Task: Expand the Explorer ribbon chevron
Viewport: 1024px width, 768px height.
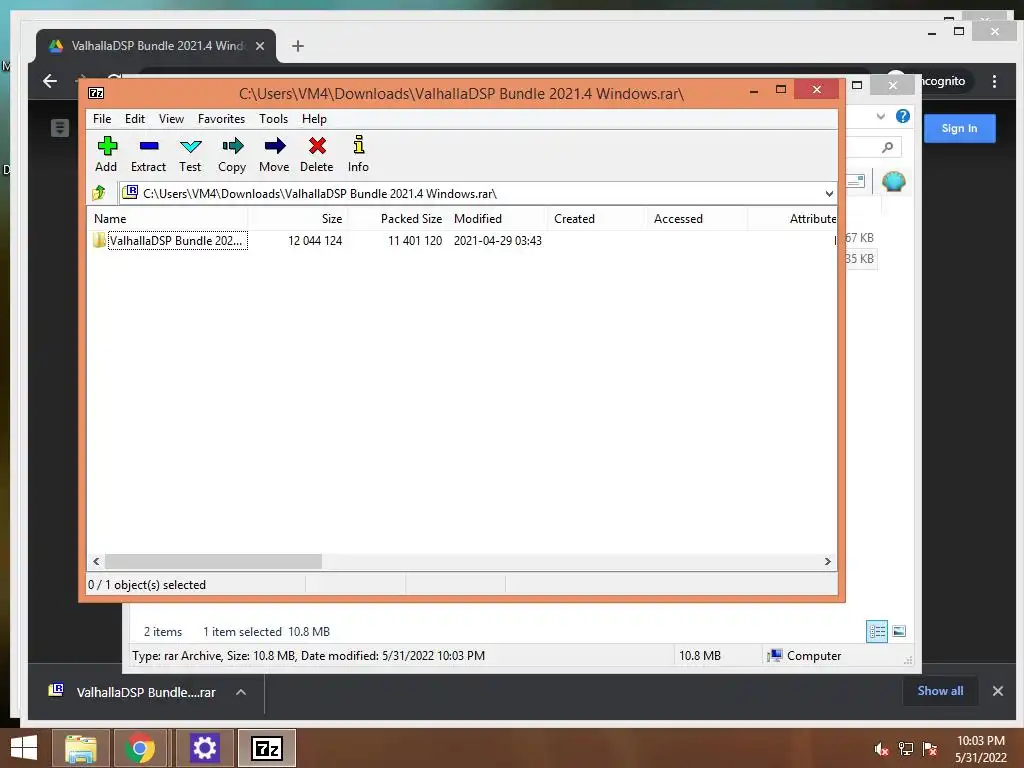Action: [x=880, y=116]
